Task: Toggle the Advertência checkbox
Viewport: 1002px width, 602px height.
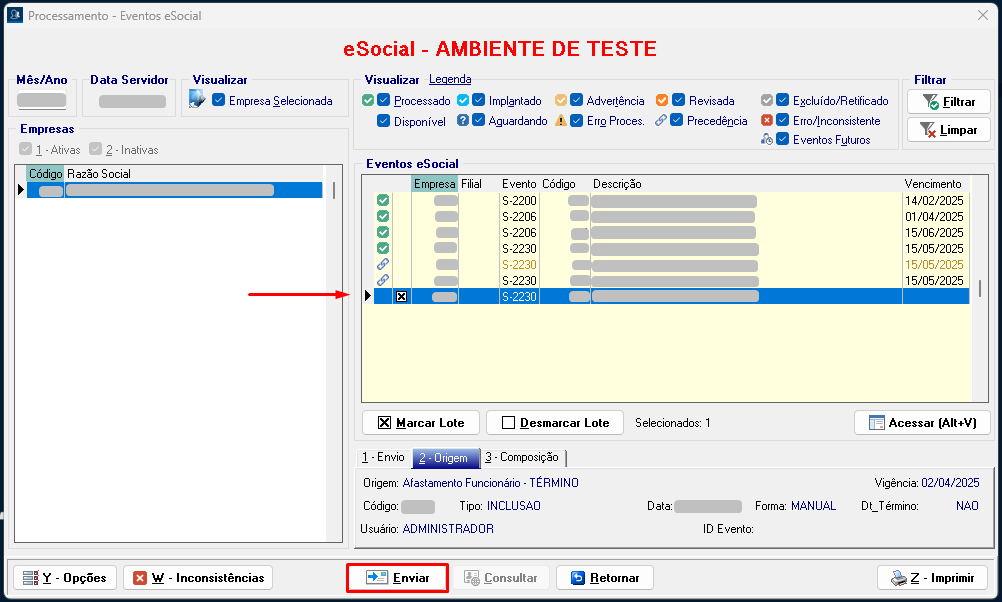Action: tap(576, 101)
